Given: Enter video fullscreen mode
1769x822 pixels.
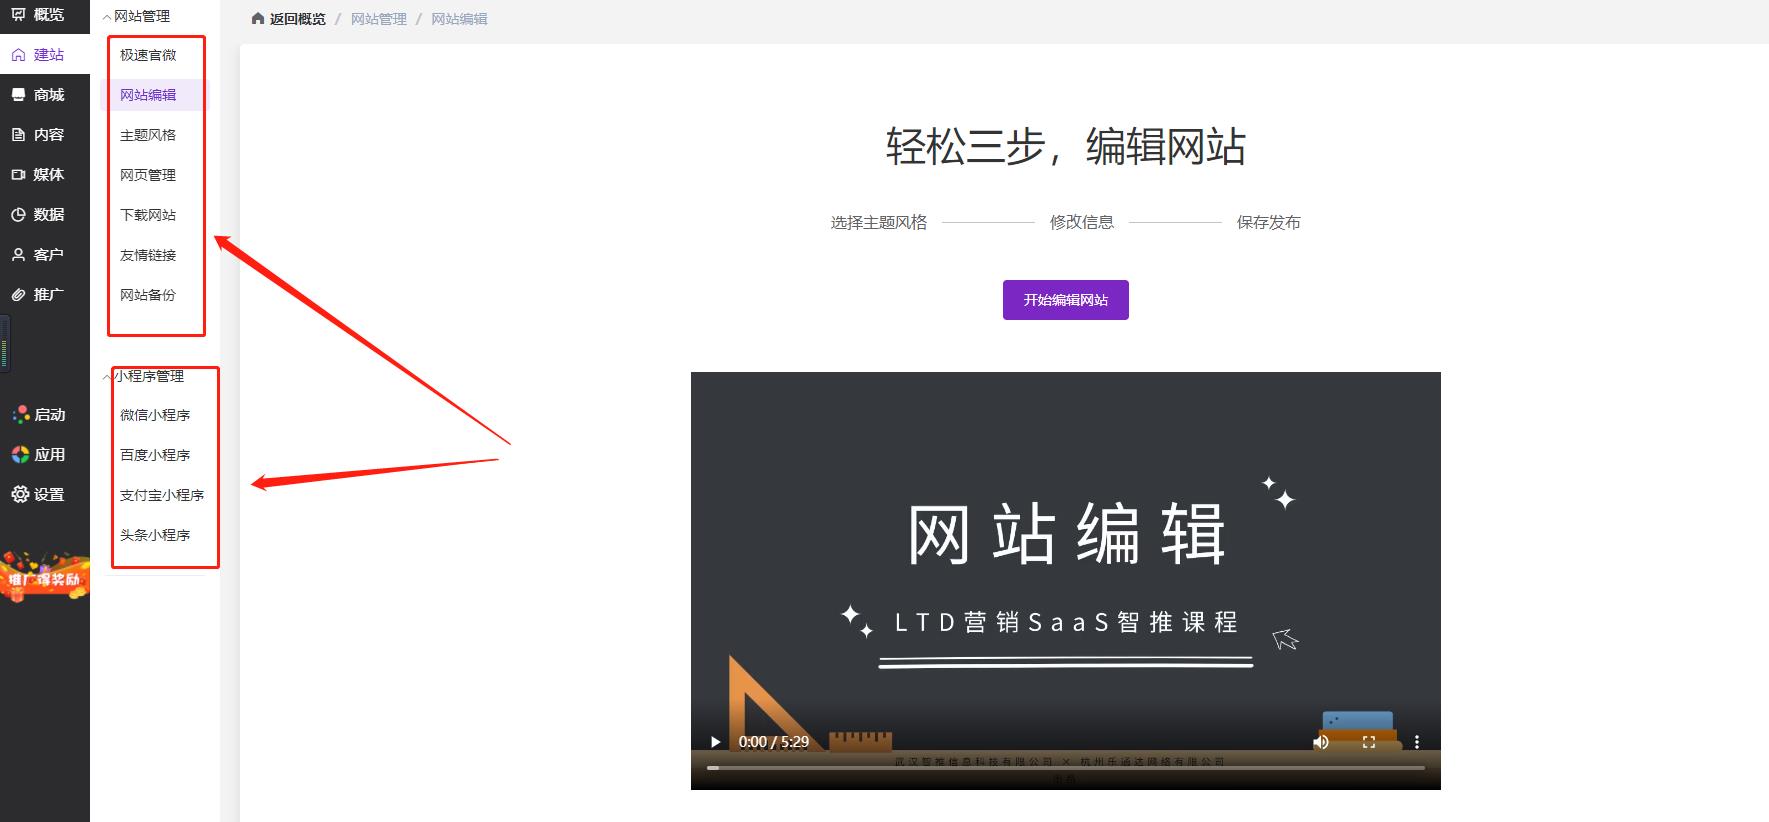Looking at the screenshot, I should (x=1369, y=742).
